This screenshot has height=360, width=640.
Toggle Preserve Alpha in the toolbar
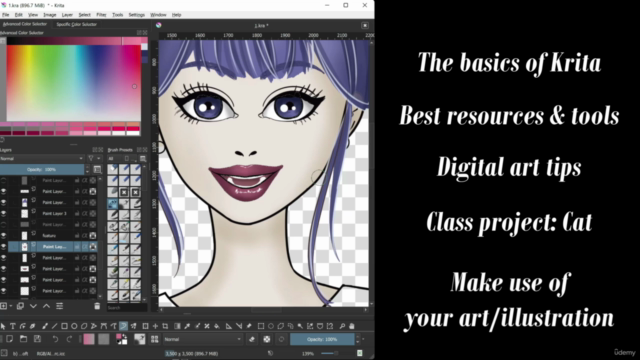pos(267,339)
